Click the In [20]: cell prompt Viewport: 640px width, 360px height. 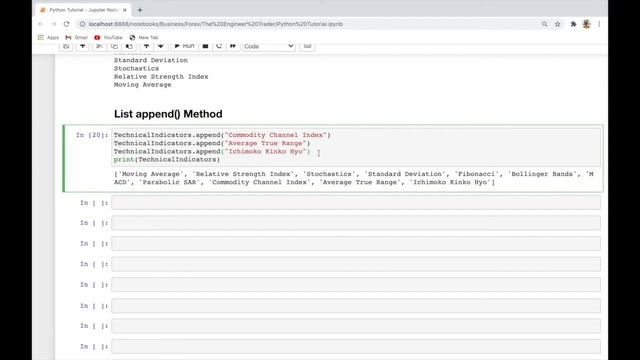tap(92, 135)
